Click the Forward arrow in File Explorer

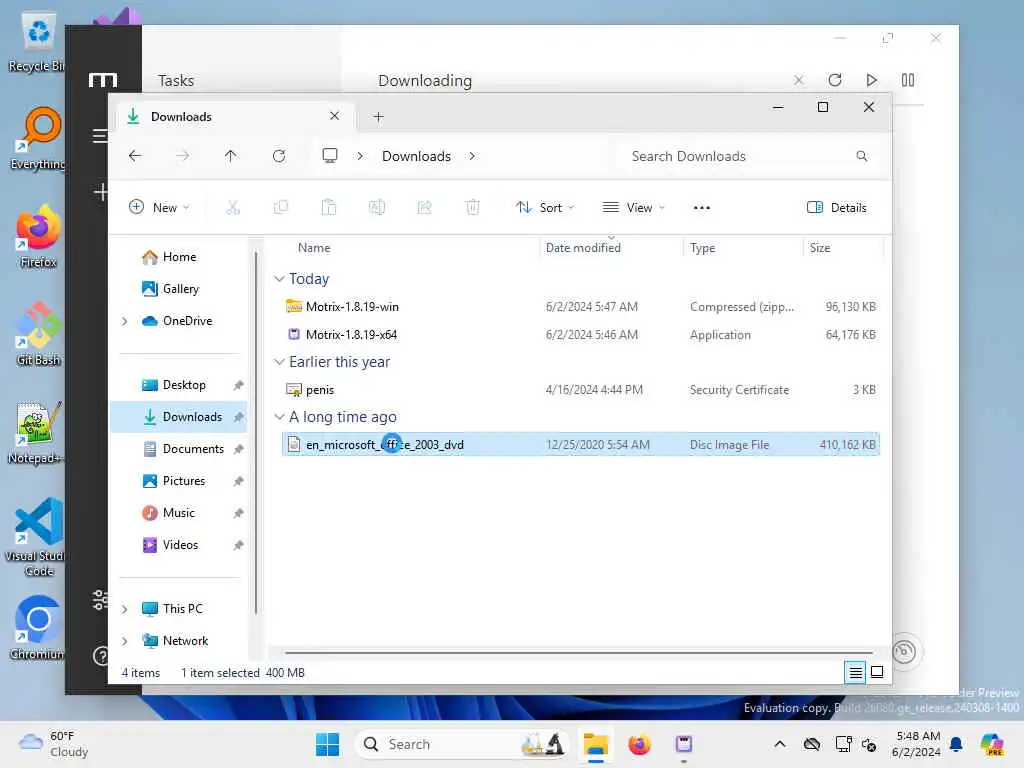[183, 156]
